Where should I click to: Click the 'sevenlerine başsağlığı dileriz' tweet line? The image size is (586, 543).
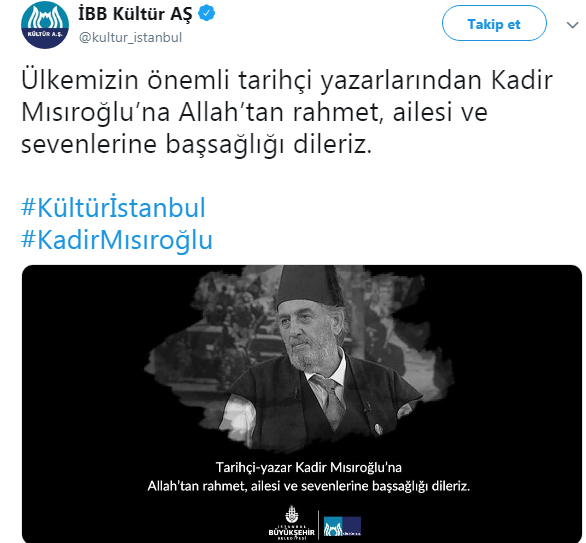[x=197, y=144]
